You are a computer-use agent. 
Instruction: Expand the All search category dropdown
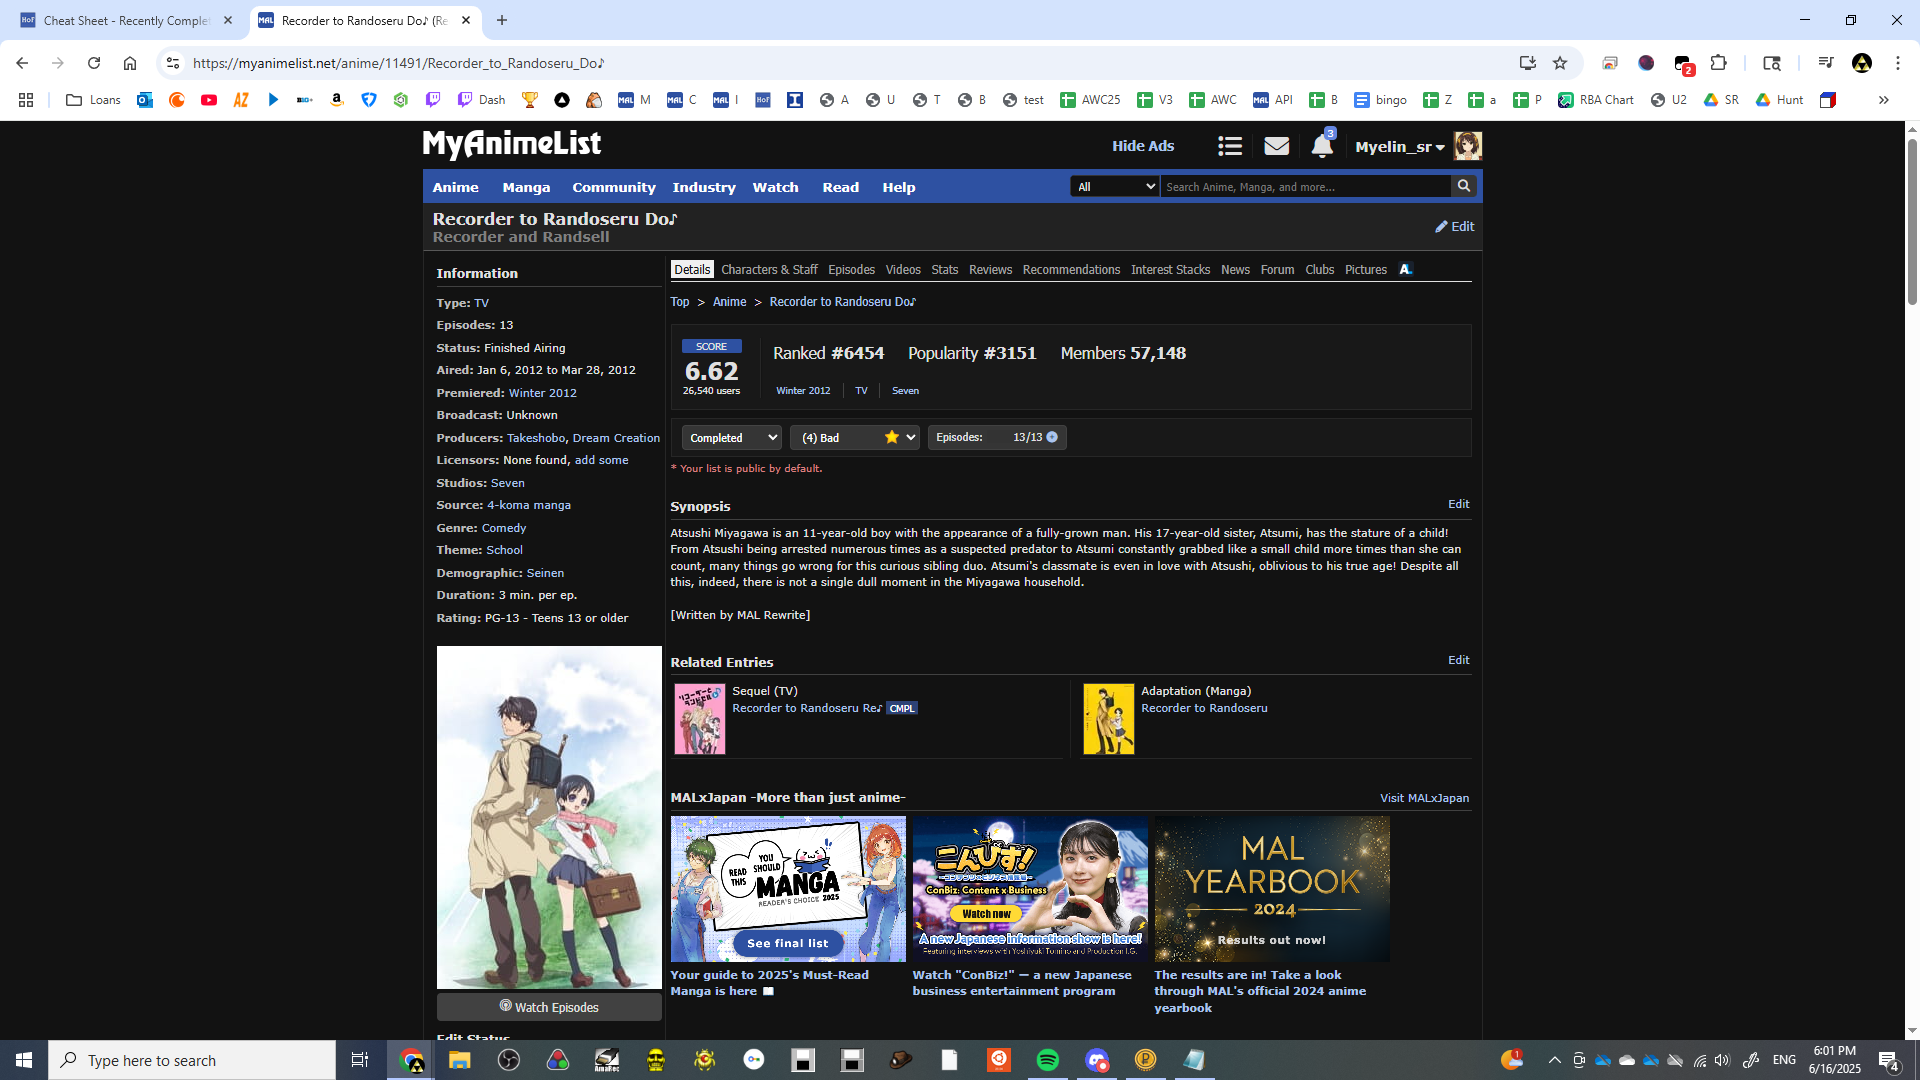coord(1114,186)
